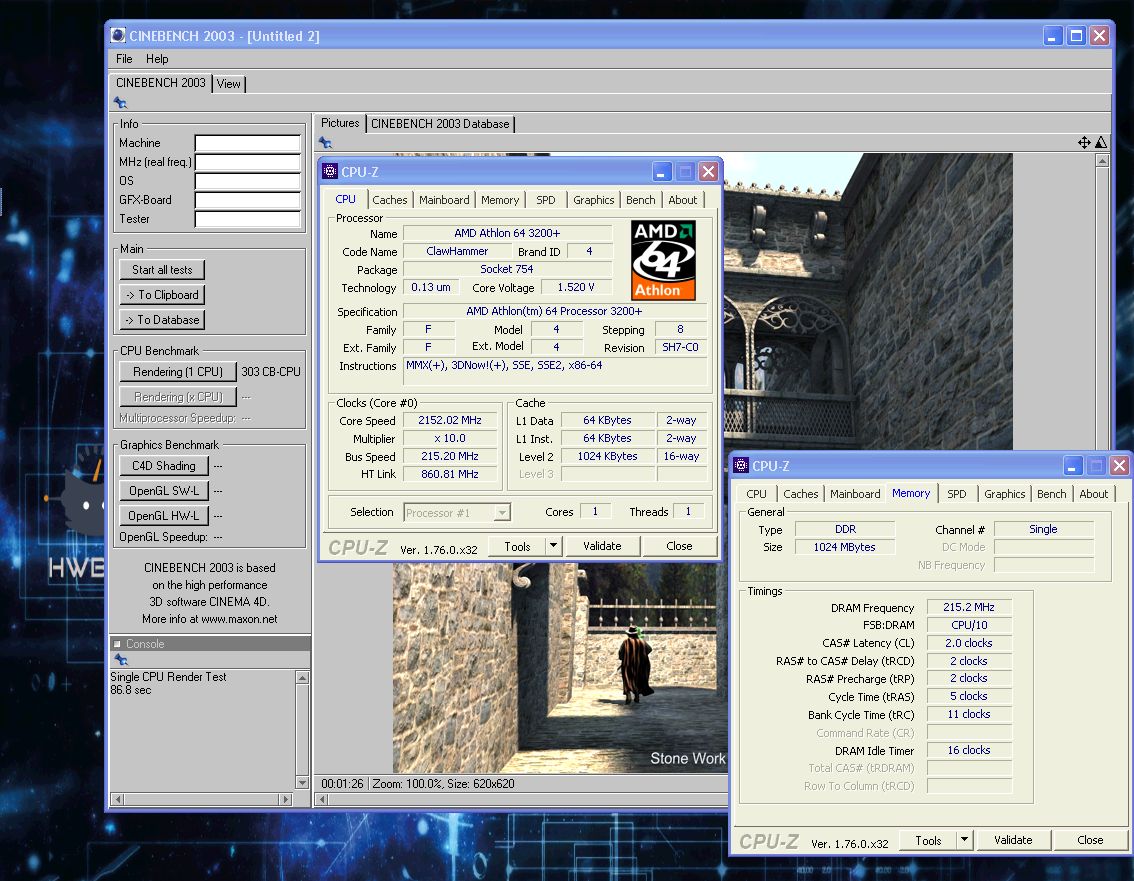Viewport: 1134px width, 881px height.
Task: Switch to the View tab in CINEBENCH
Action: pos(229,84)
